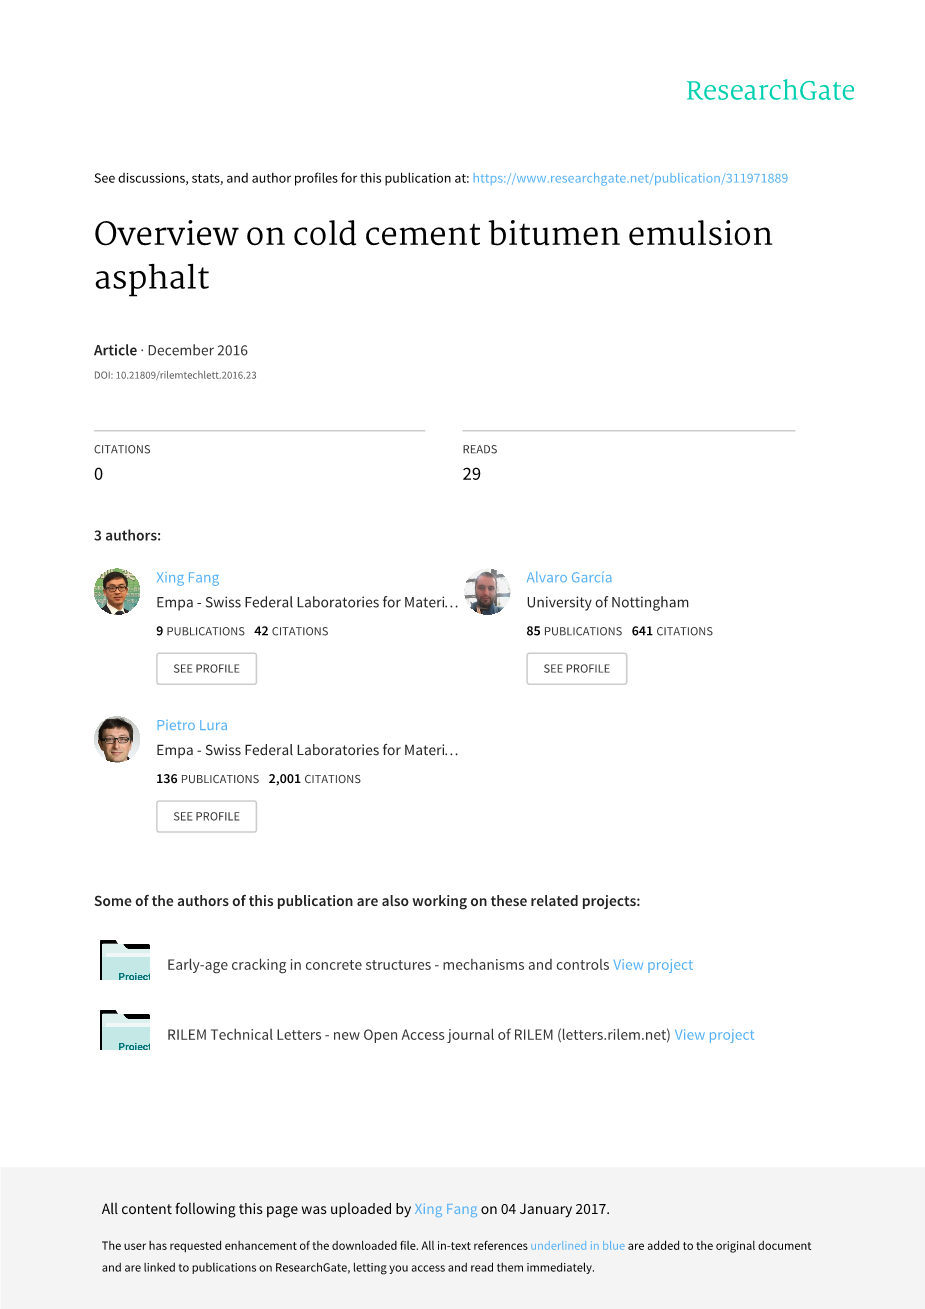Open View project for RILEM Technical Letters
Viewport: 925px width, 1309px height.
pos(715,1035)
